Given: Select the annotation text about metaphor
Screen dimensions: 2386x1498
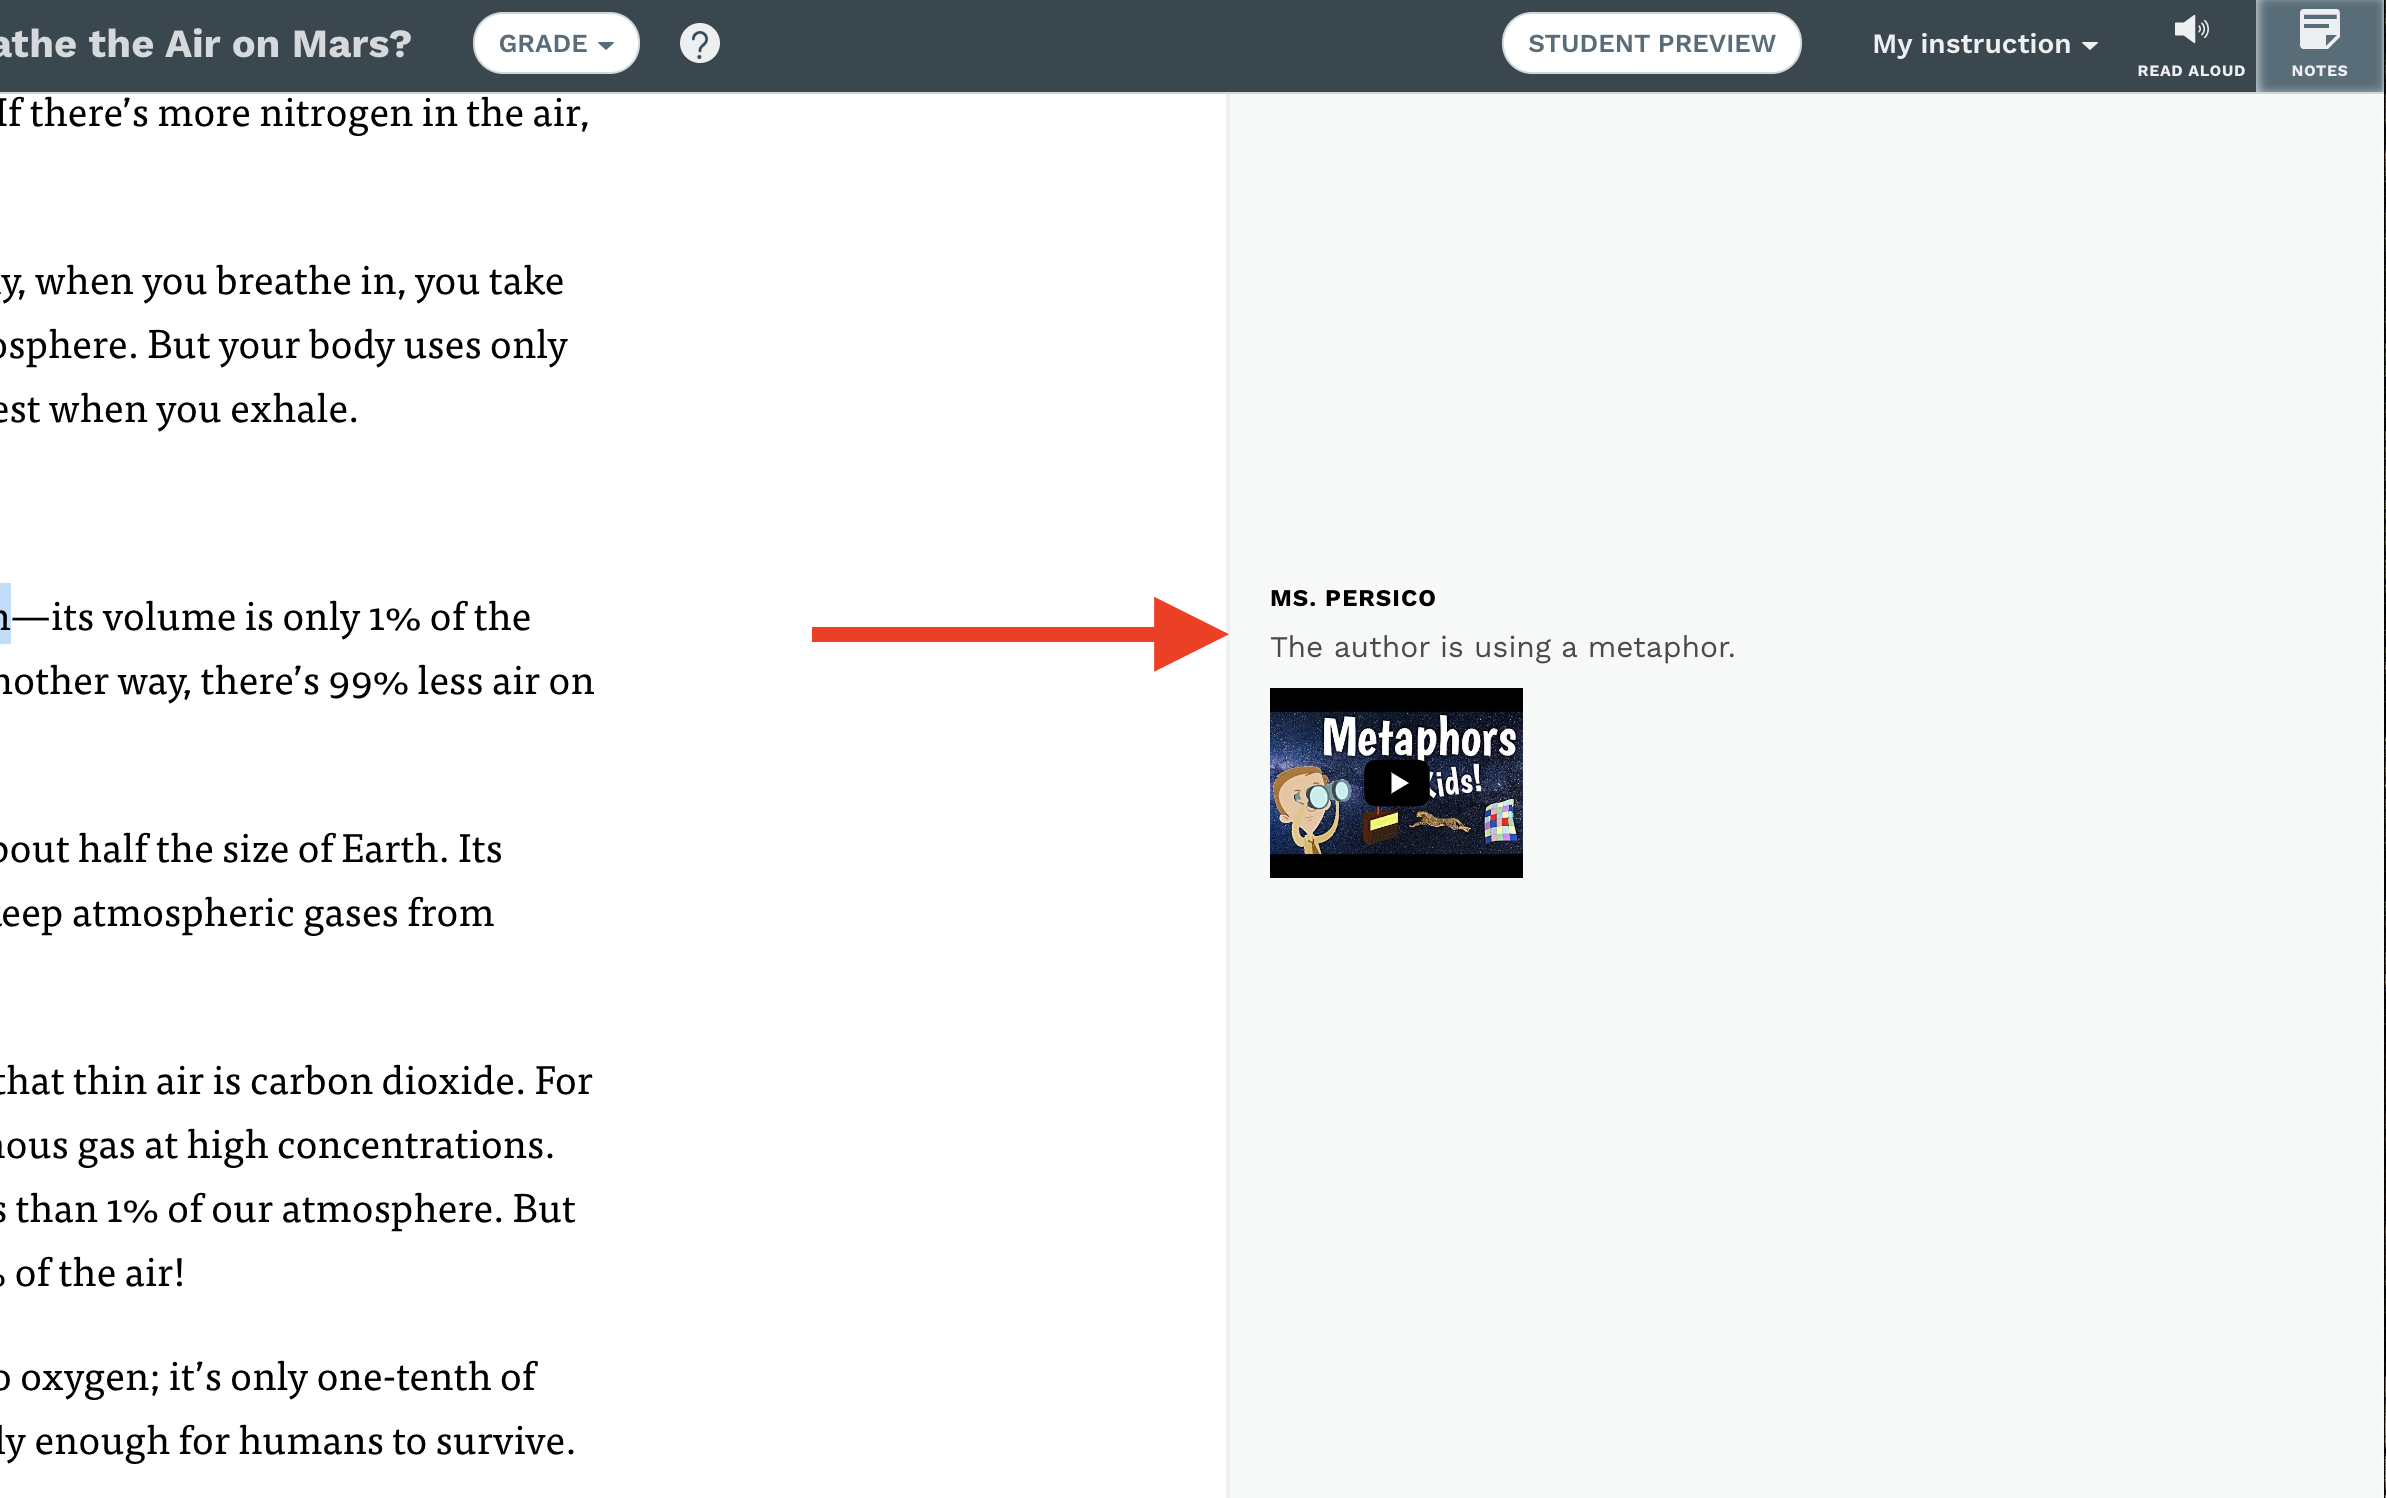Looking at the screenshot, I should pyautogui.click(x=1502, y=647).
